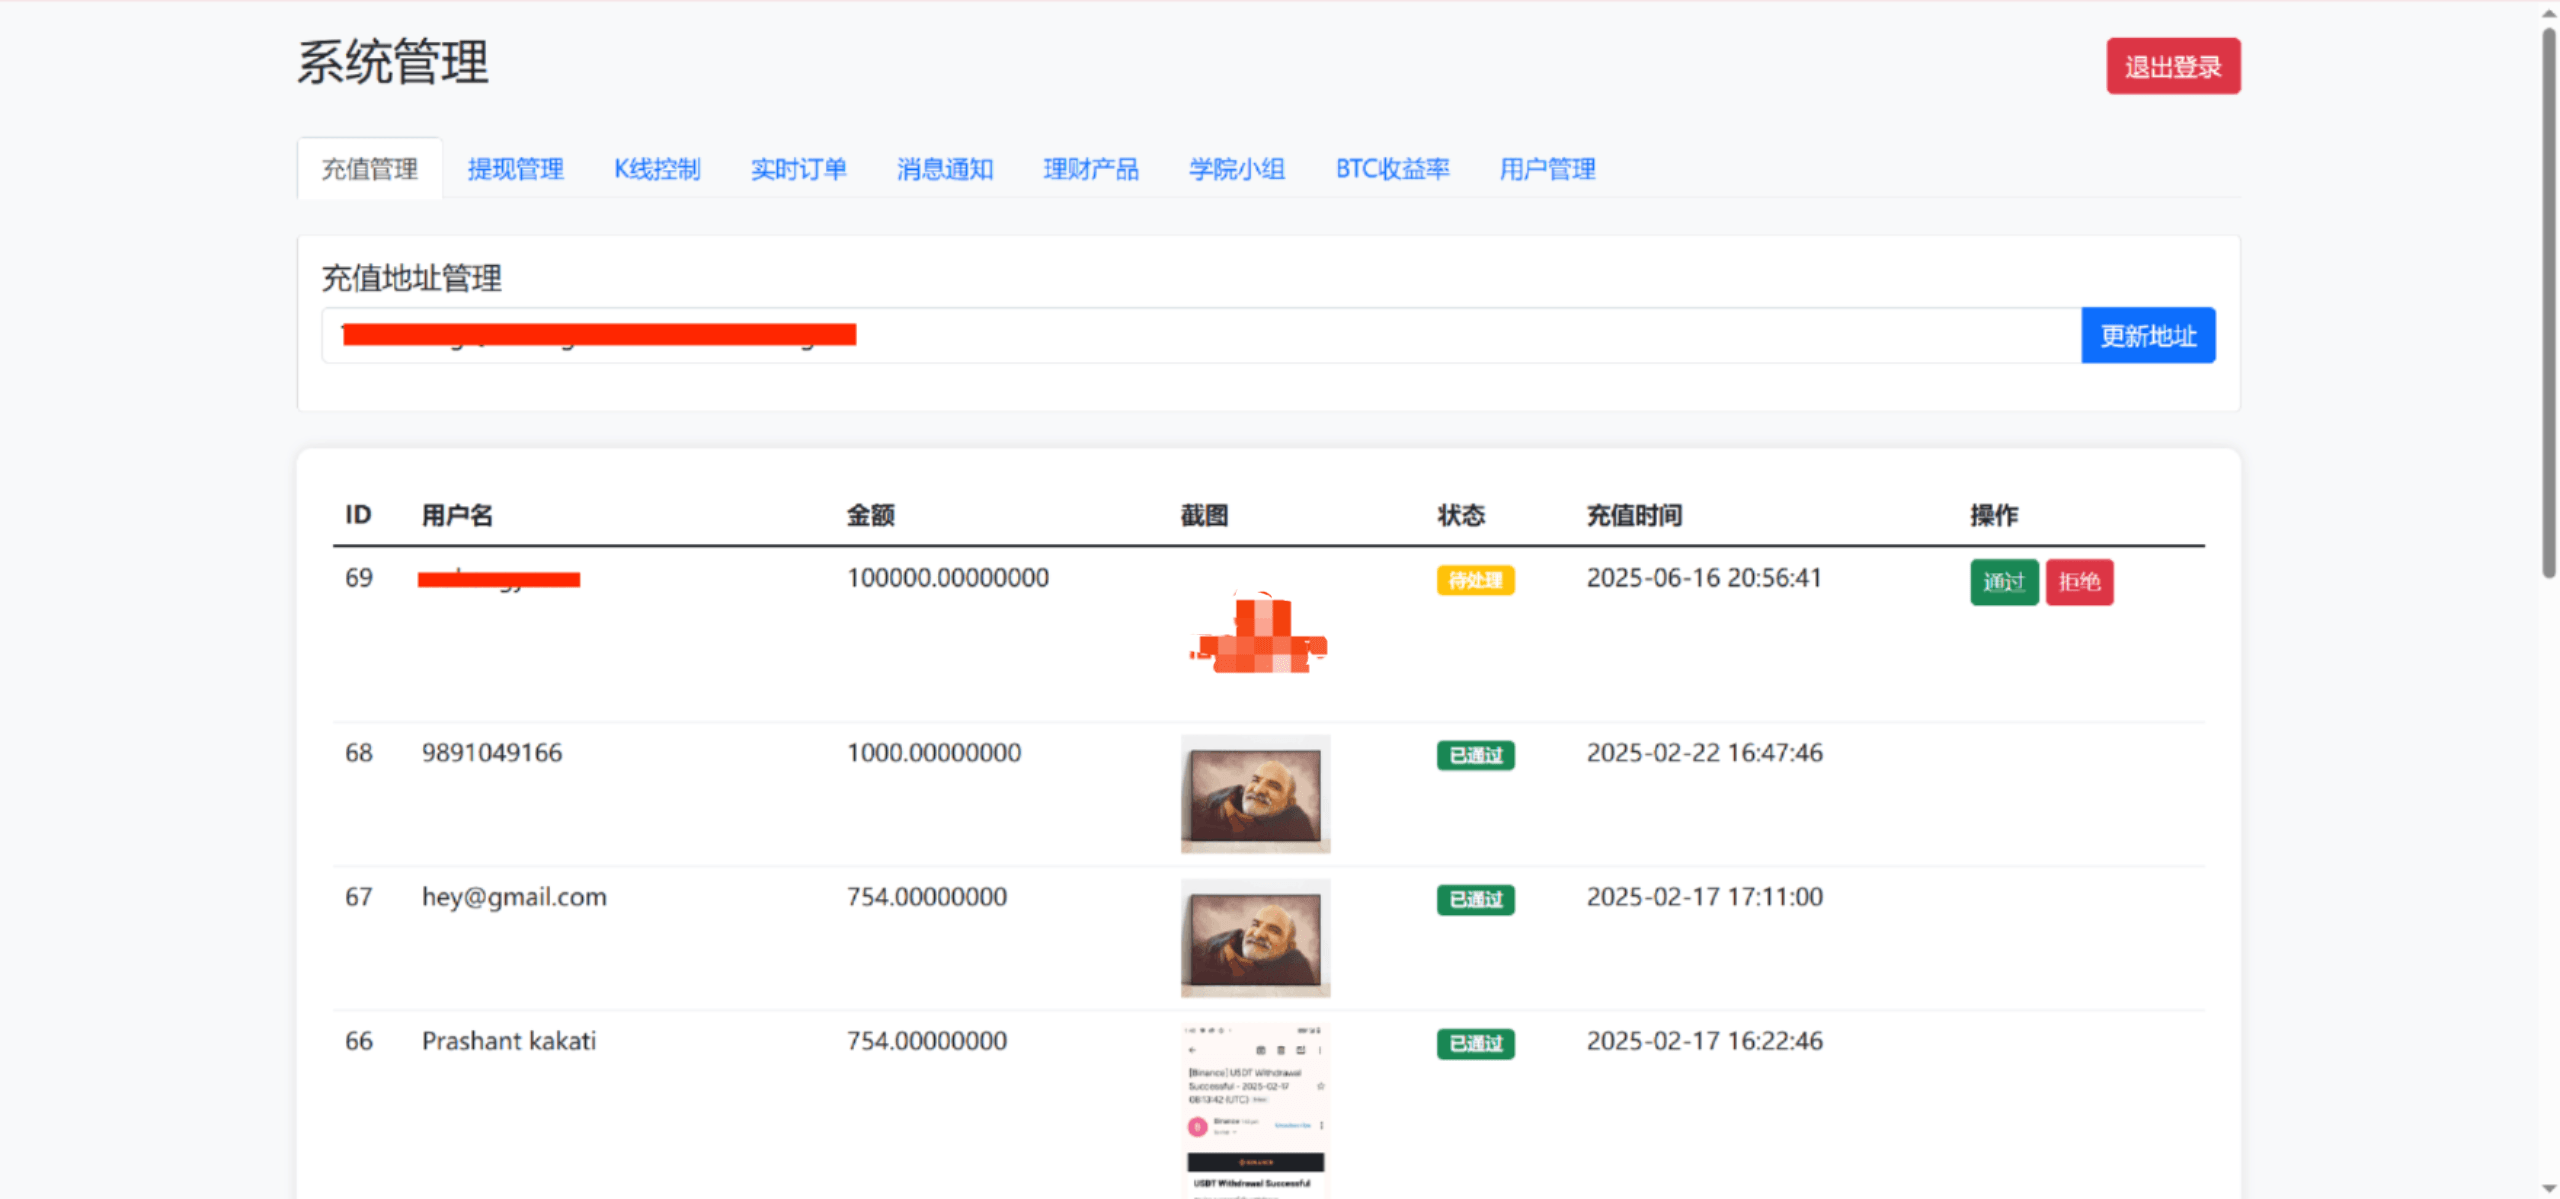Open the BTC收益率 tab
The width and height of the screenshot is (2560, 1199).
point(1392,169)
